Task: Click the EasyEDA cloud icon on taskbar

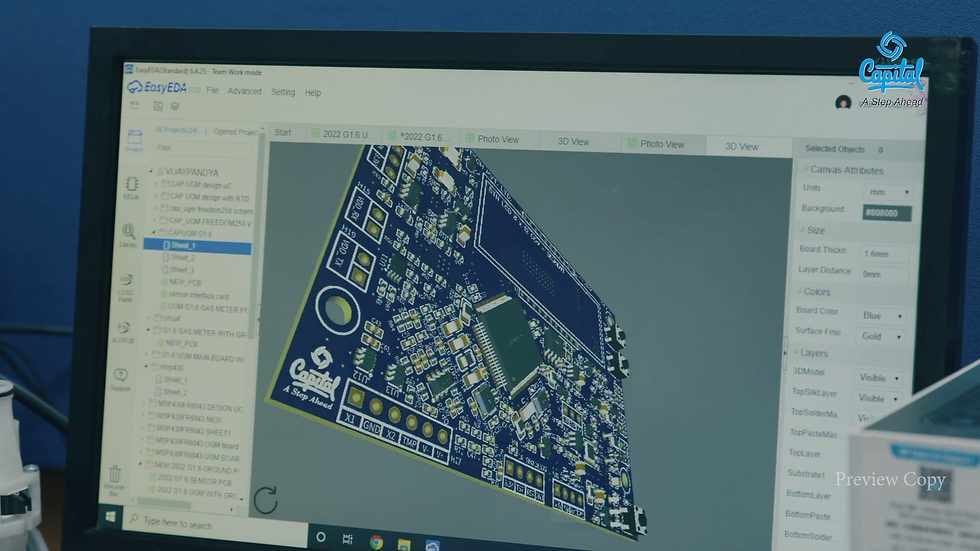Action: (432, 545)
